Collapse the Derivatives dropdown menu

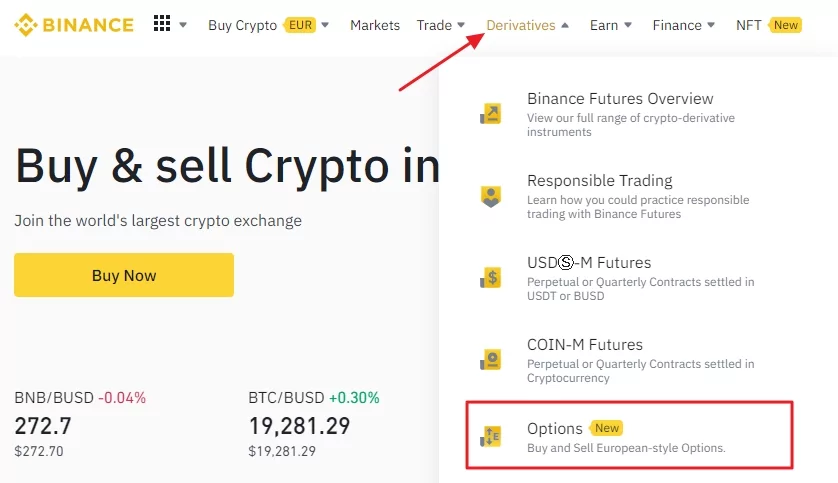pos(528,25)
